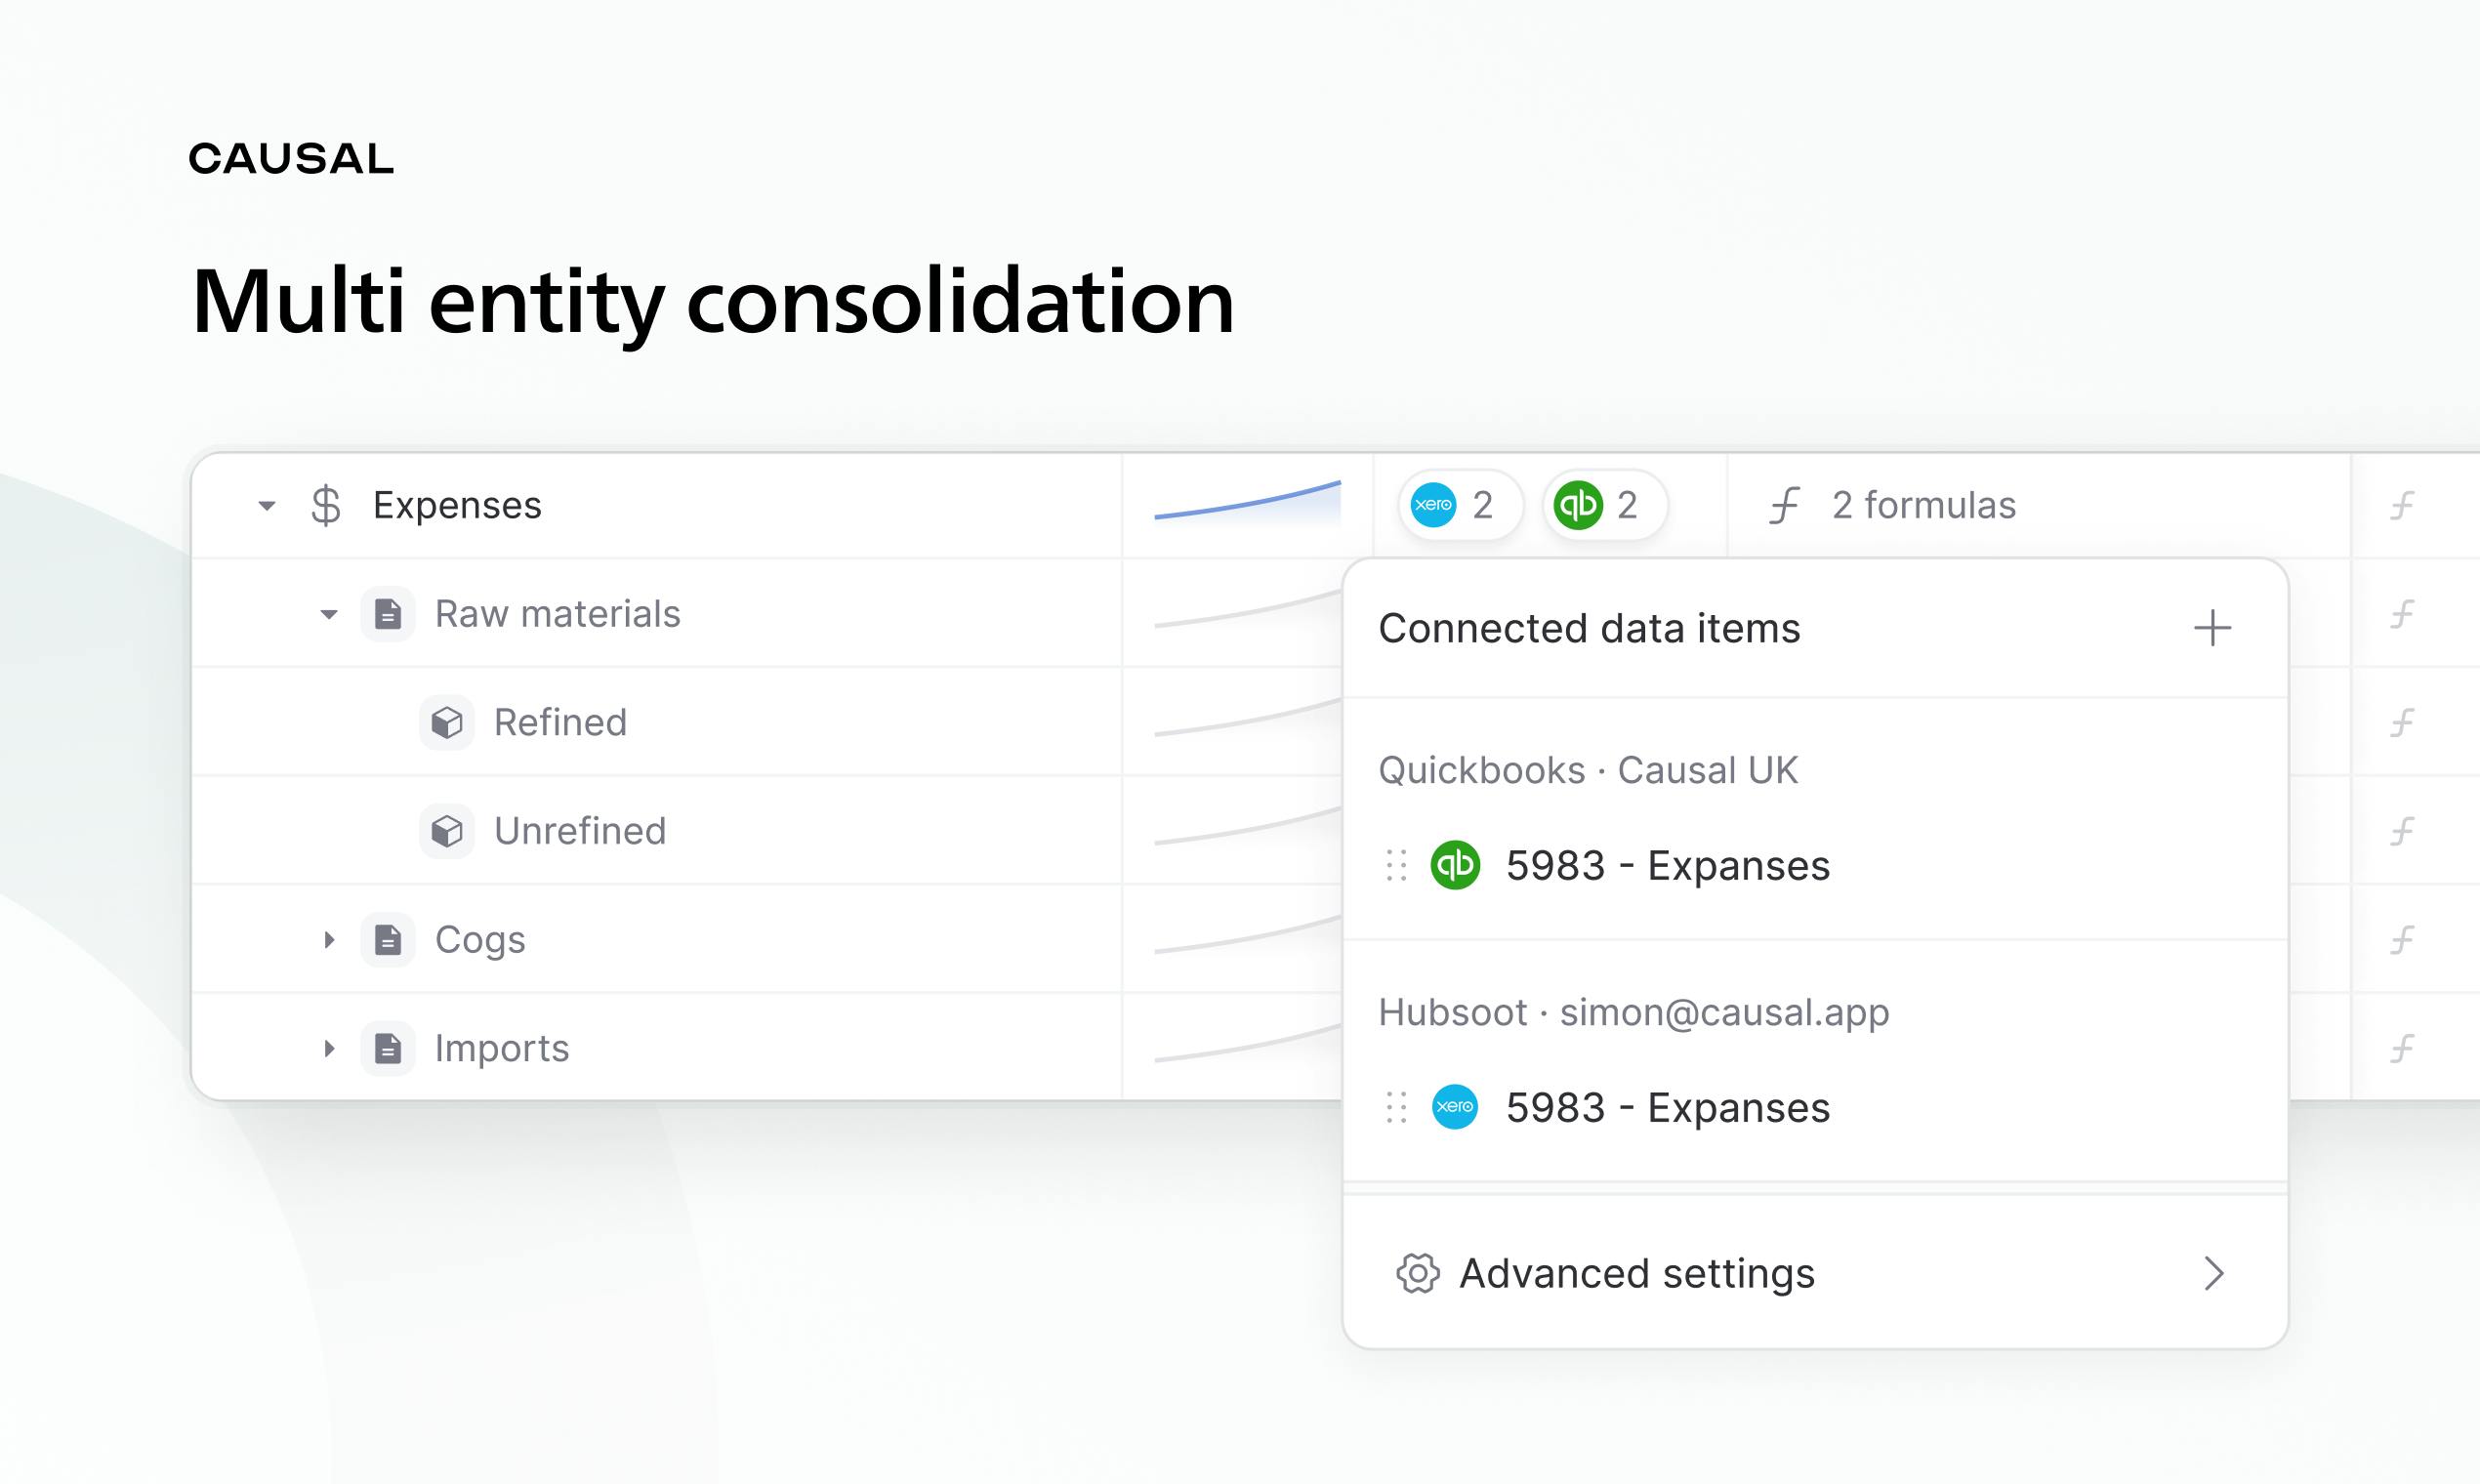Click the CAUSAL logo
The width and height of the screenshot is (2480, 1484).
(x=291, y=158)
